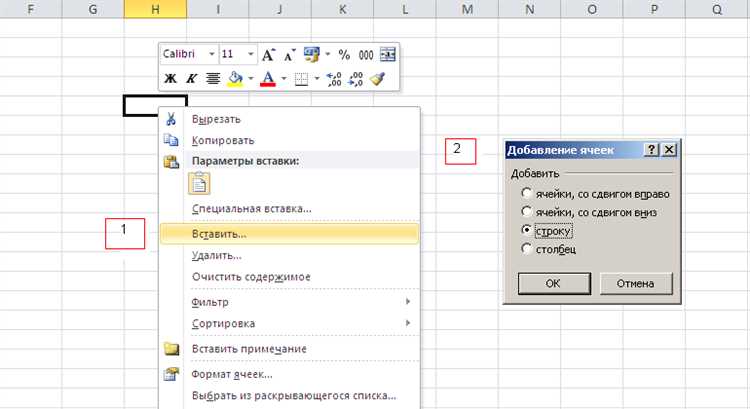750x409 pixels.
Task: Click the paste option clipboard icon
Action: point(199,183)
